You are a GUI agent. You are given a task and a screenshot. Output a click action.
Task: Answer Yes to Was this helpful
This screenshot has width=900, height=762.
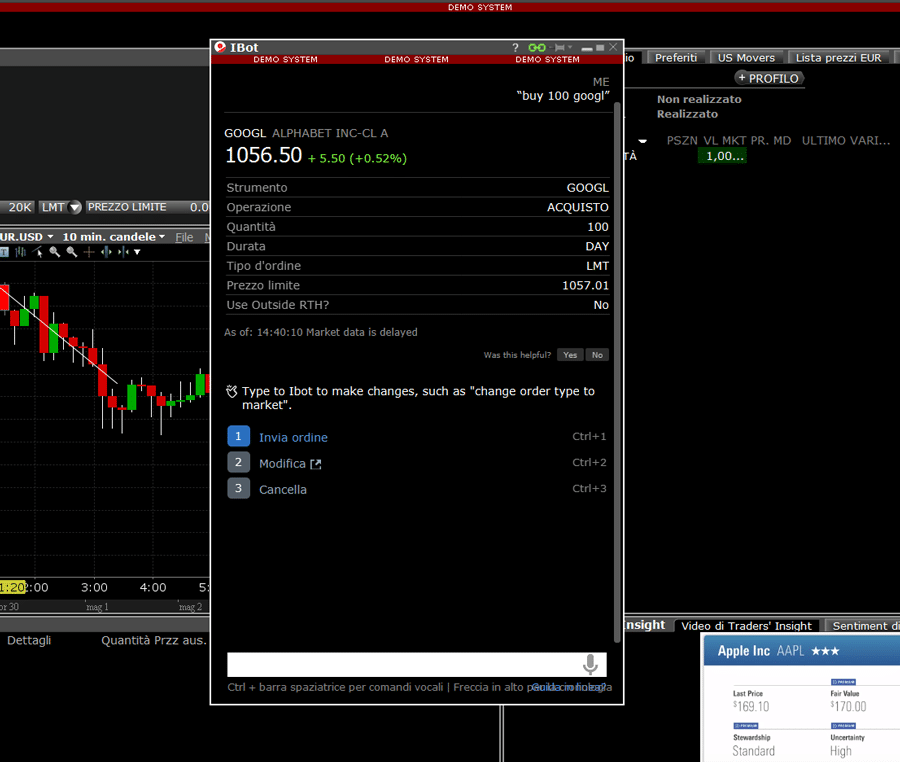point(570,355)
